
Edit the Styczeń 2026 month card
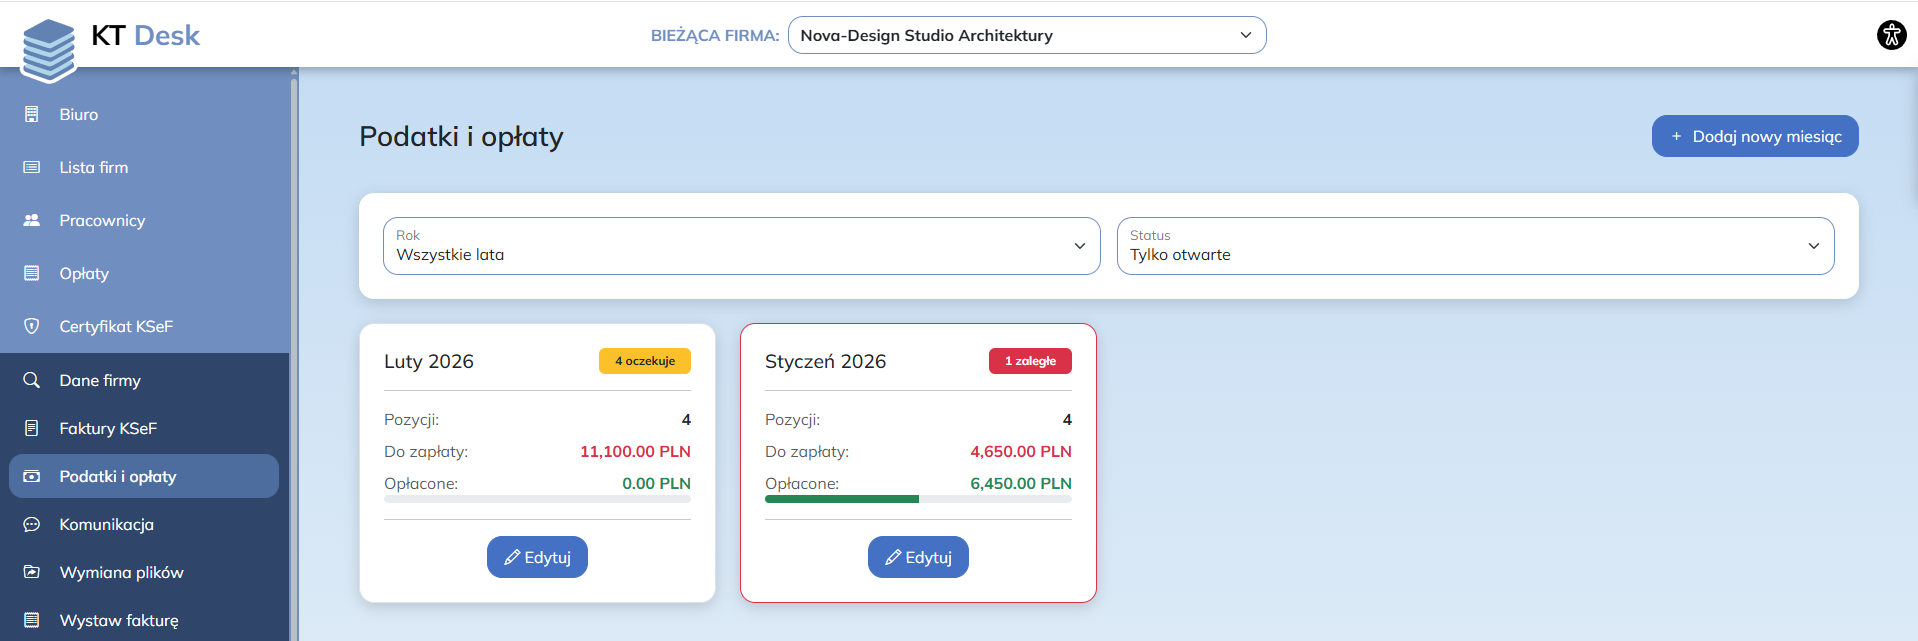918,557
